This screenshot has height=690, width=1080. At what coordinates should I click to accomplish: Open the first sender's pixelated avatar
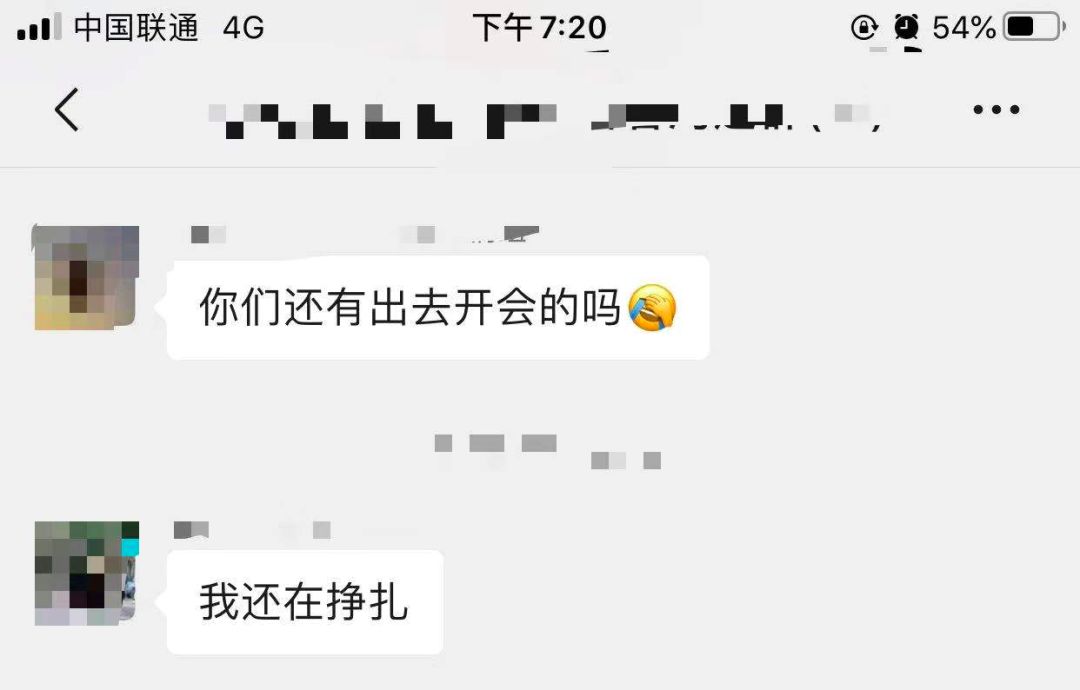point(86,278)
